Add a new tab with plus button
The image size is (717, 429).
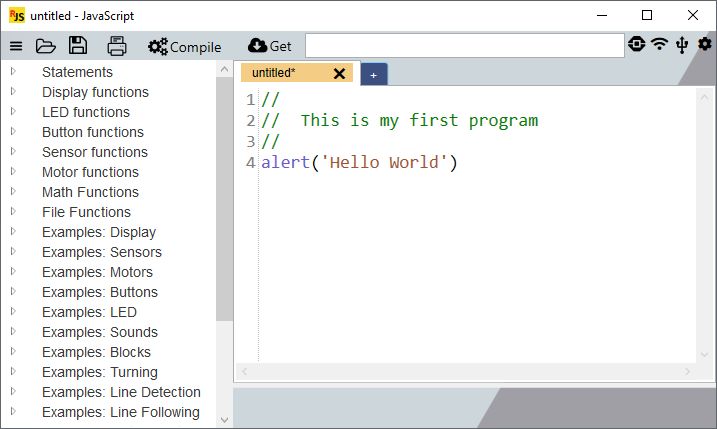point(374,75)
